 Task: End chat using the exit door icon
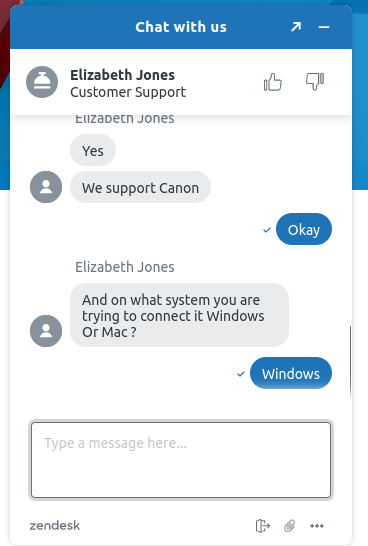click(x=263, y=525)
